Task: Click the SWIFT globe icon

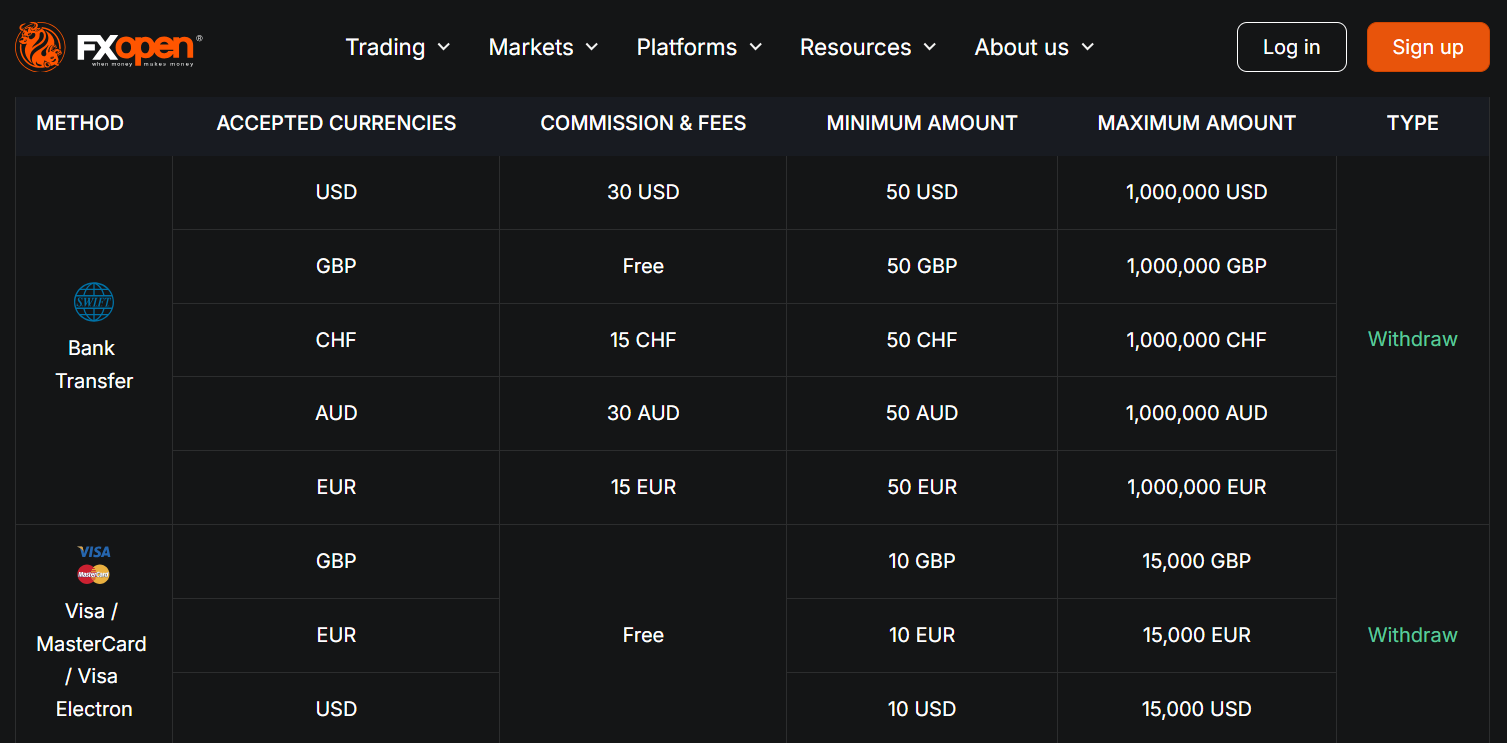Action: coord(94,302)
